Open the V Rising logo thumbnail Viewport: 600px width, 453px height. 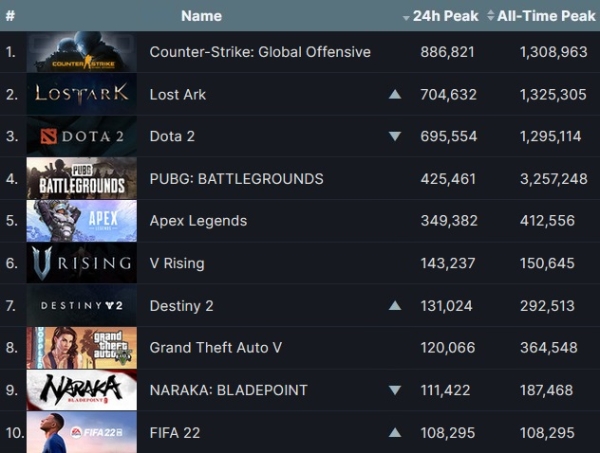click(81, 263)
